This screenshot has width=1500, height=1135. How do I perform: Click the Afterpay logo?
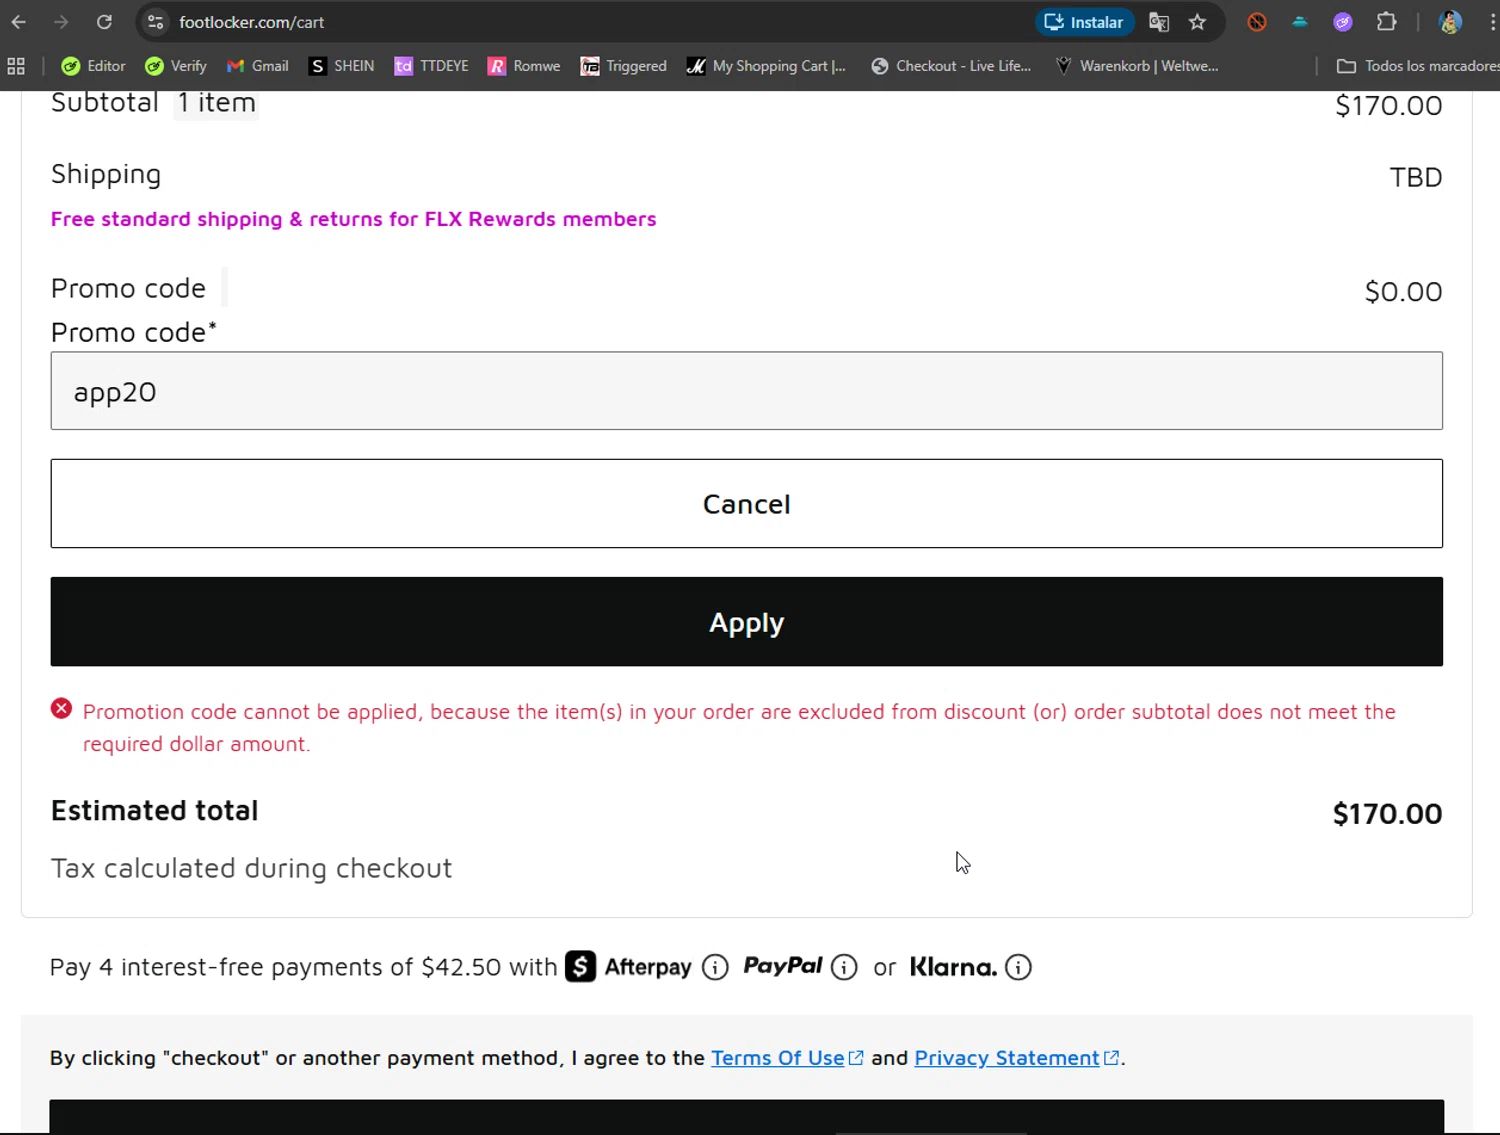pyautogui.click(x=628, y=967)
